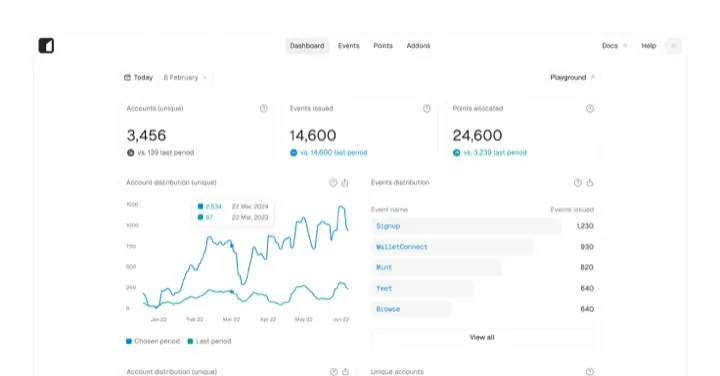The image size is (720, 376).
Task: Click help icon on Account distribution chart
Action: (333, 183)
